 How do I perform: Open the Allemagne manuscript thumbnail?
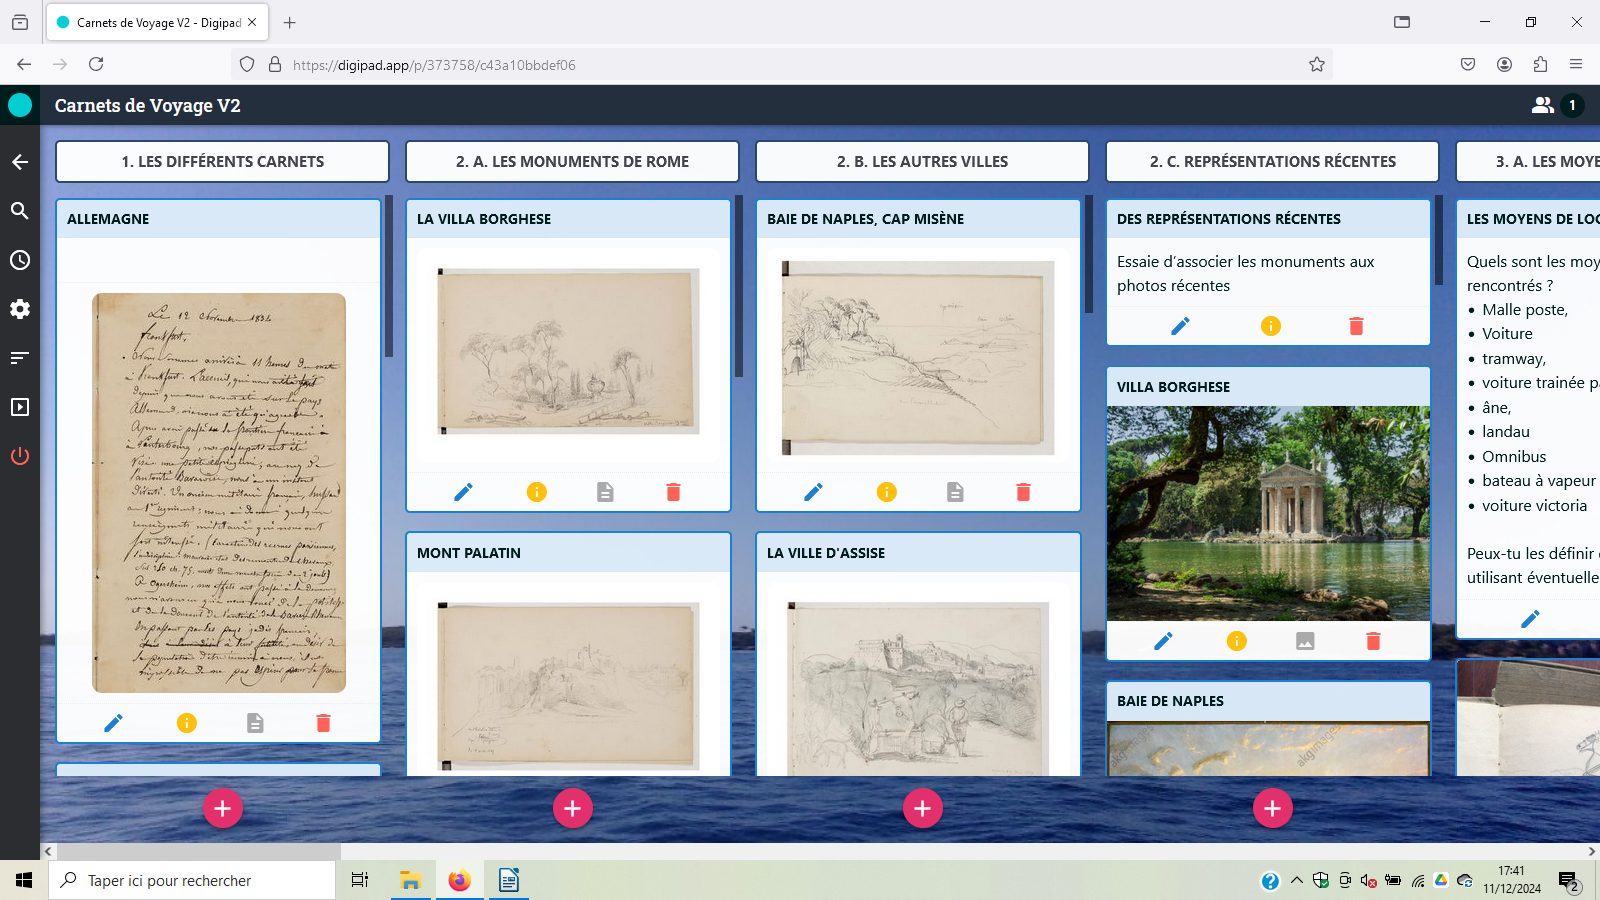219,493
